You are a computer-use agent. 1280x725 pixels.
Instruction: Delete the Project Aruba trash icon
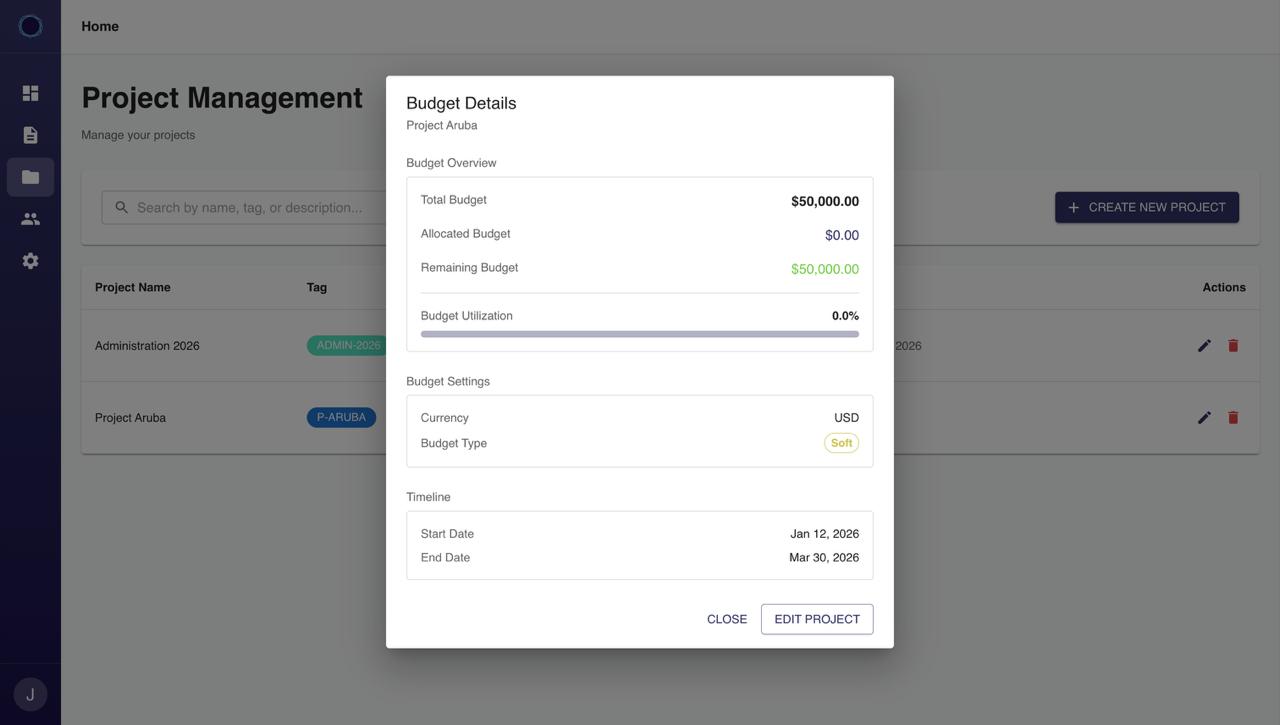tap(1233, 417)
